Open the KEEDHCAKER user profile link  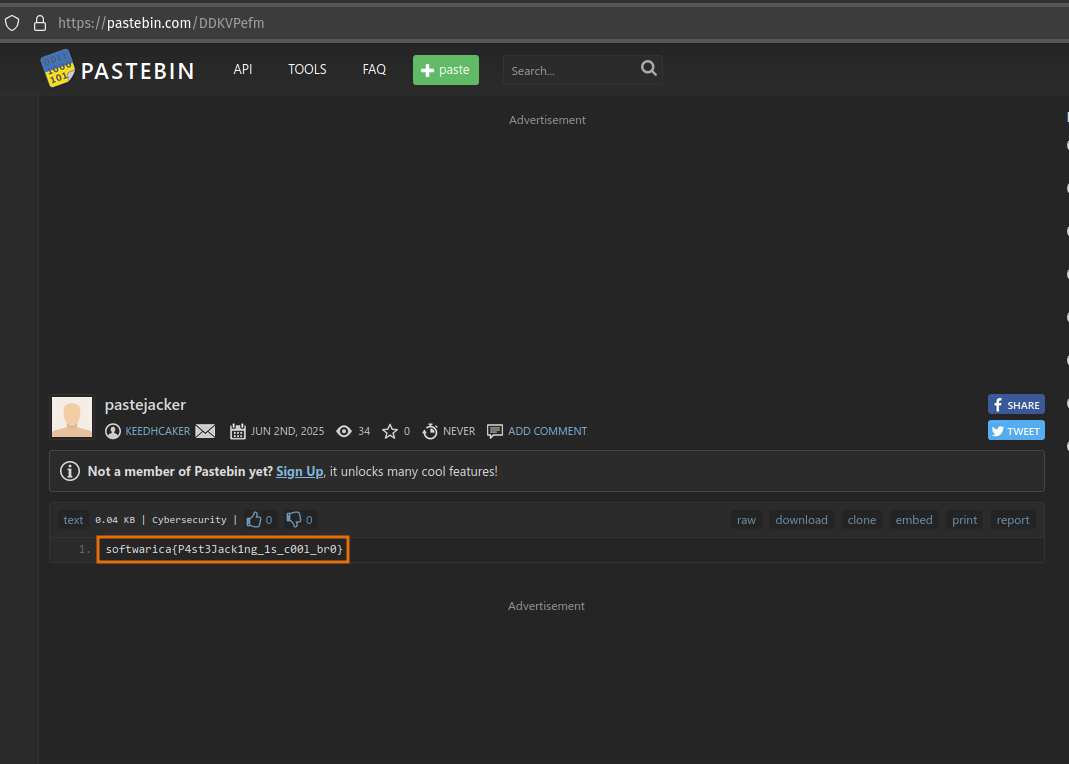click(156, 431)
